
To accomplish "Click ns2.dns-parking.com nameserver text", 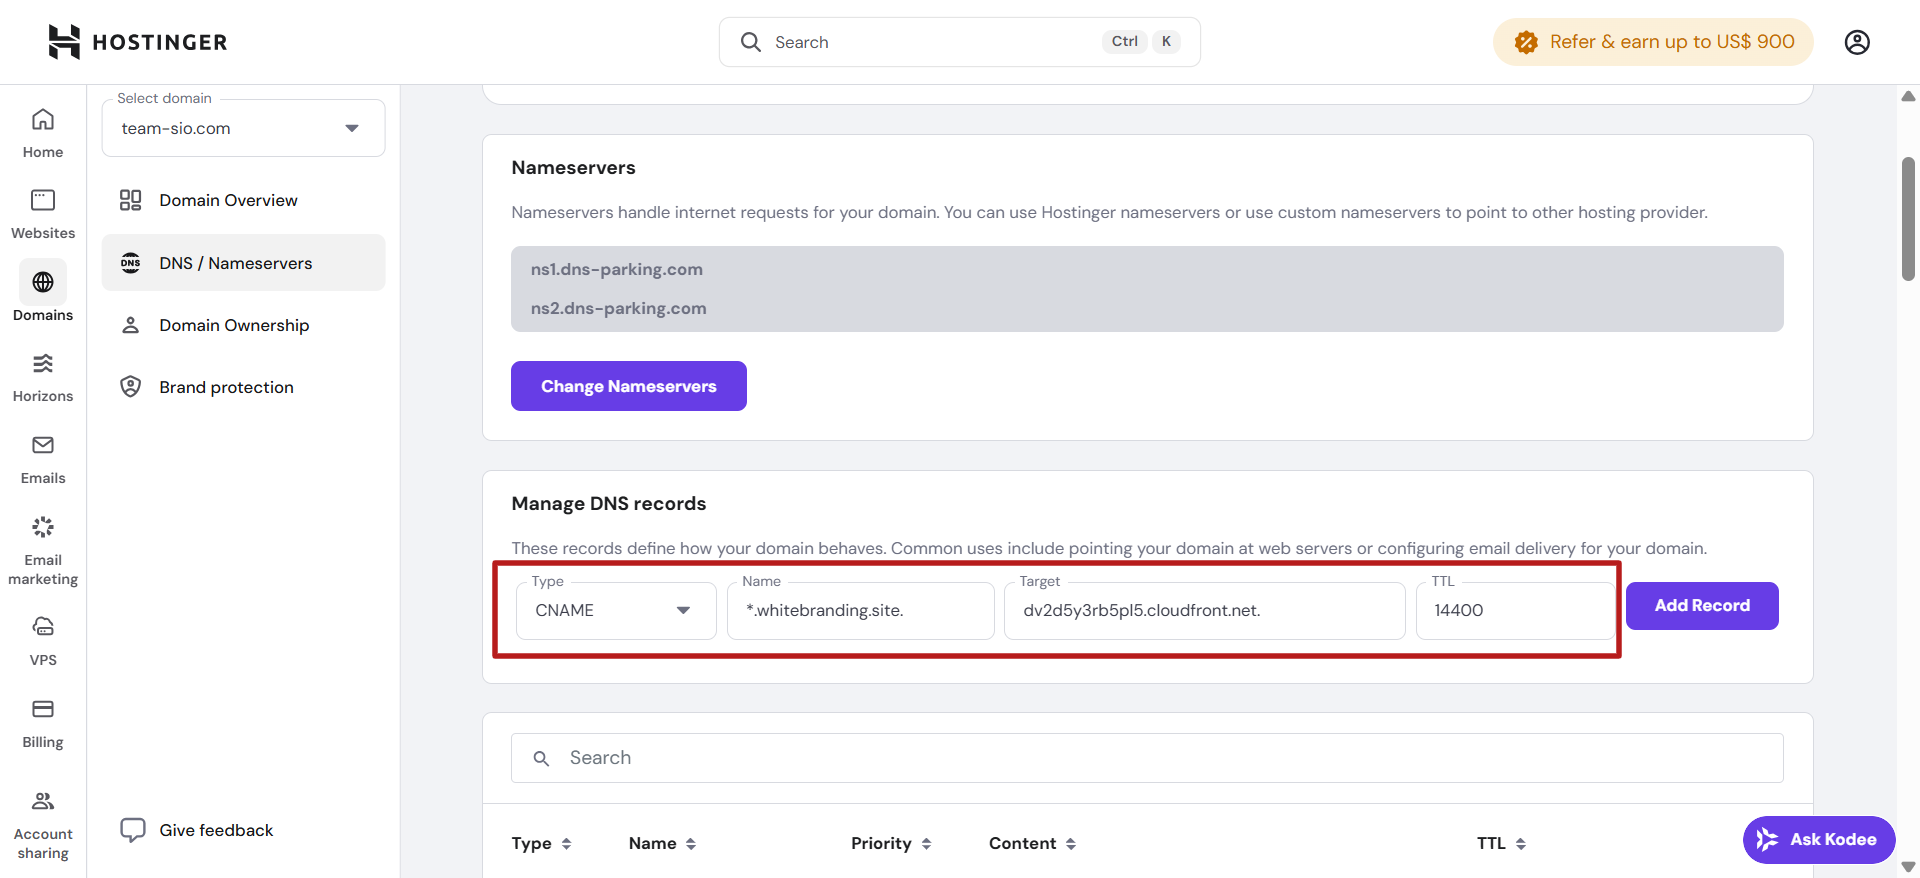I will click(x=618, y=309).
